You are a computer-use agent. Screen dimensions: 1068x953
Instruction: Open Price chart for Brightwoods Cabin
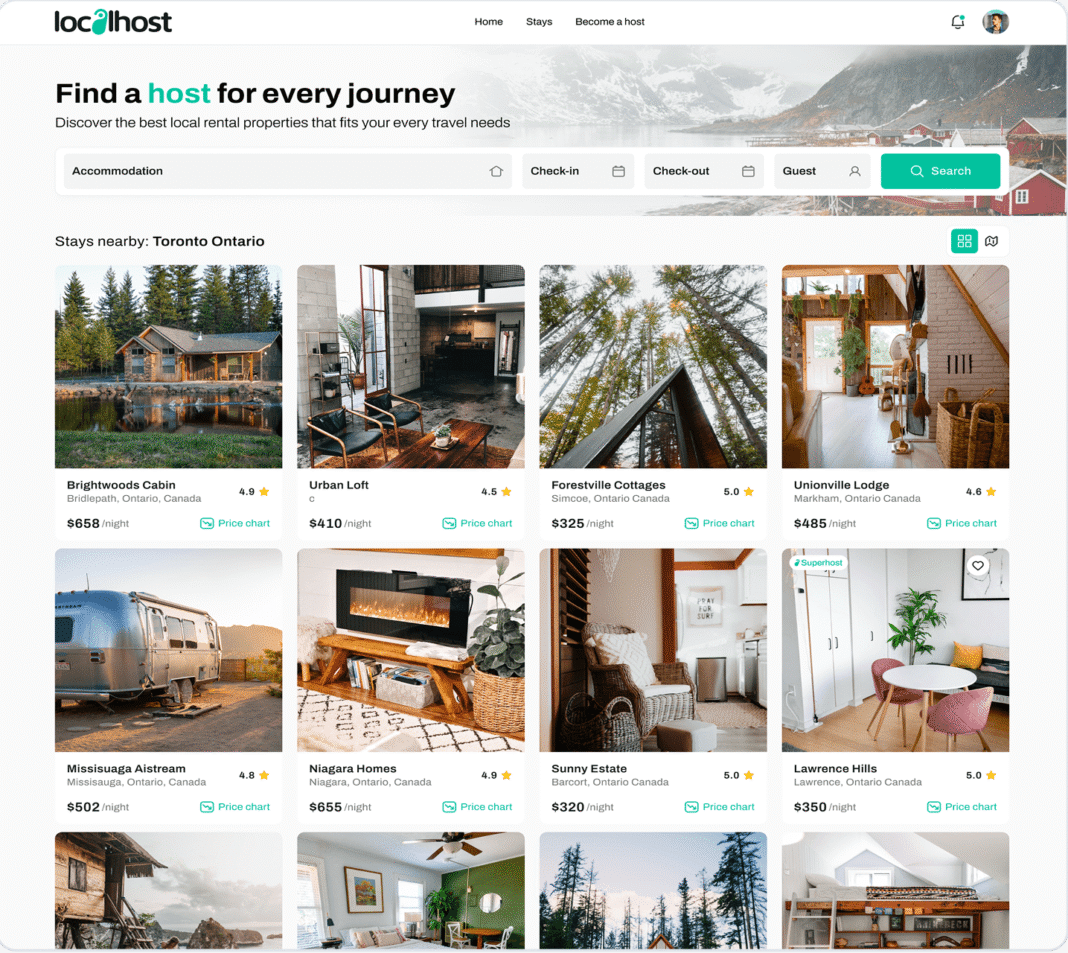point(235,523)
